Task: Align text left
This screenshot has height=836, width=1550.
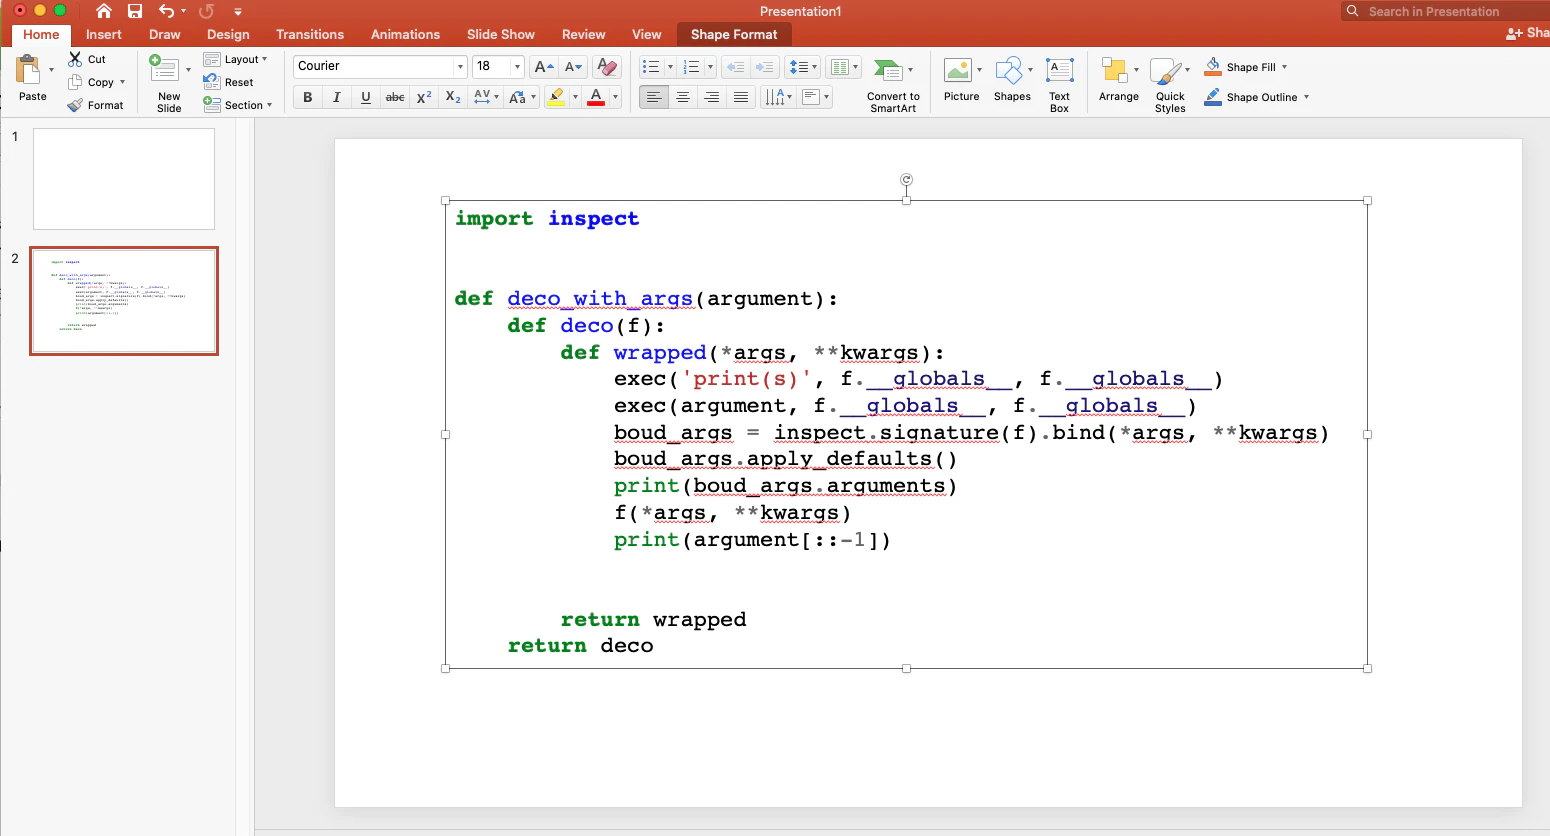Action: (x=654, y=97)
